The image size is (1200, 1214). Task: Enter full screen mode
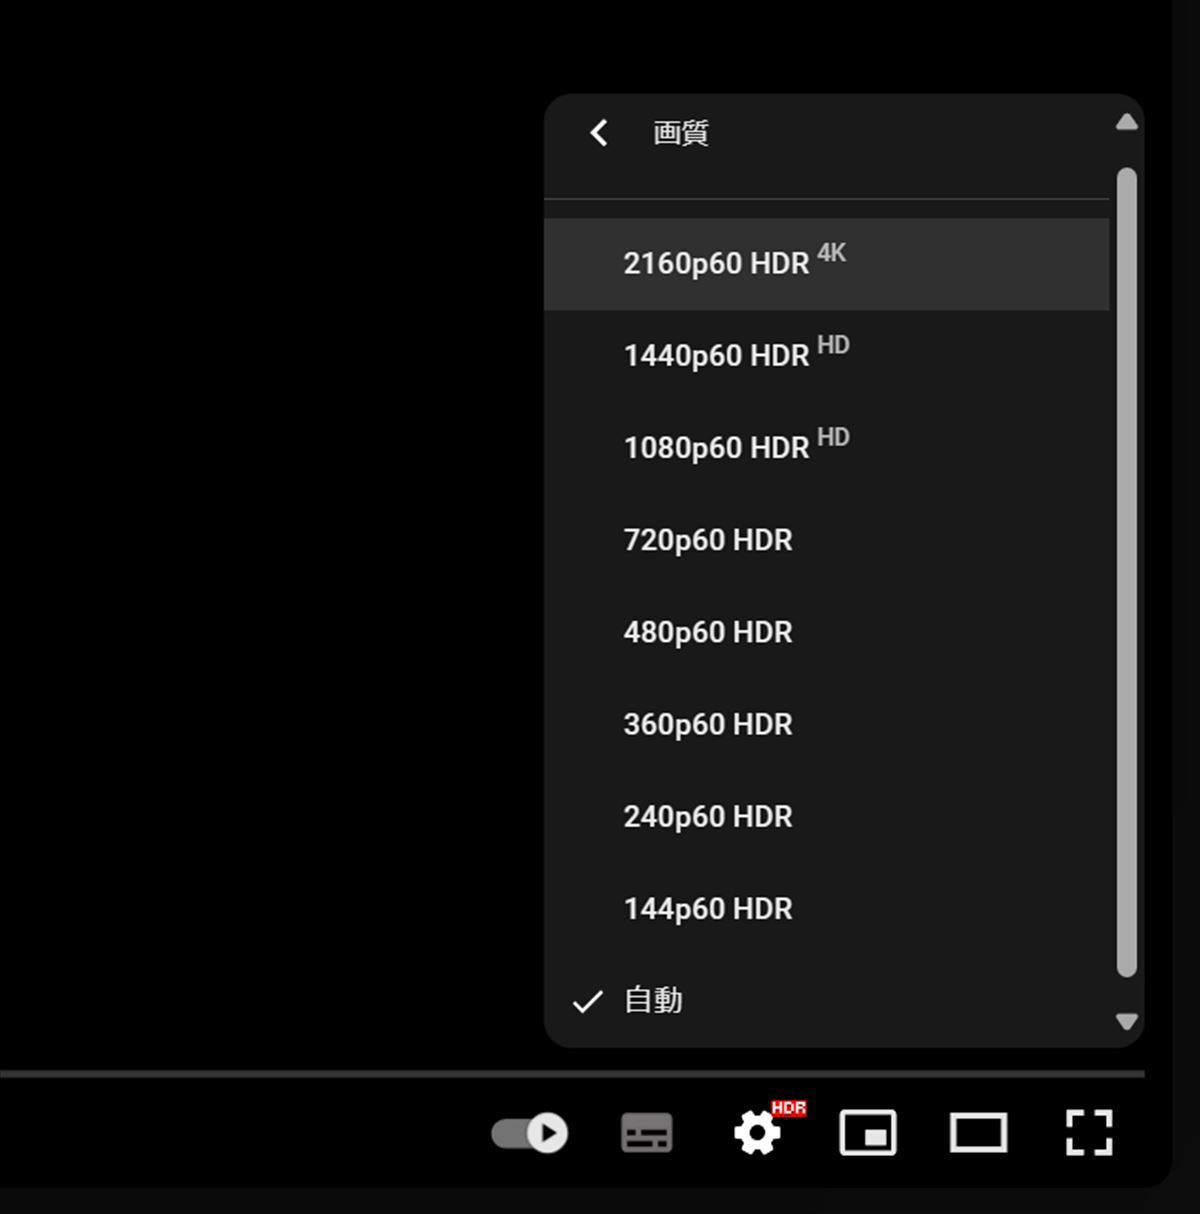(x=1088, y=1133)
